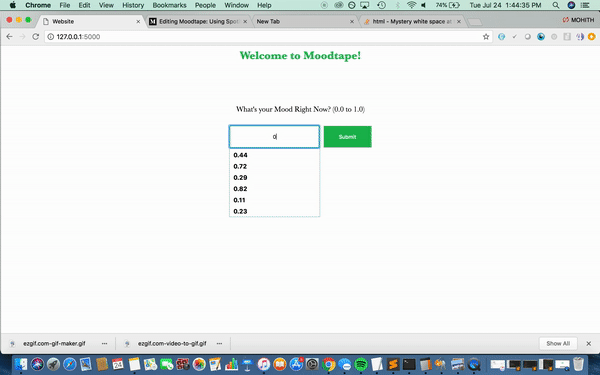Open Safari from the Dock

[x=70, y=364]
